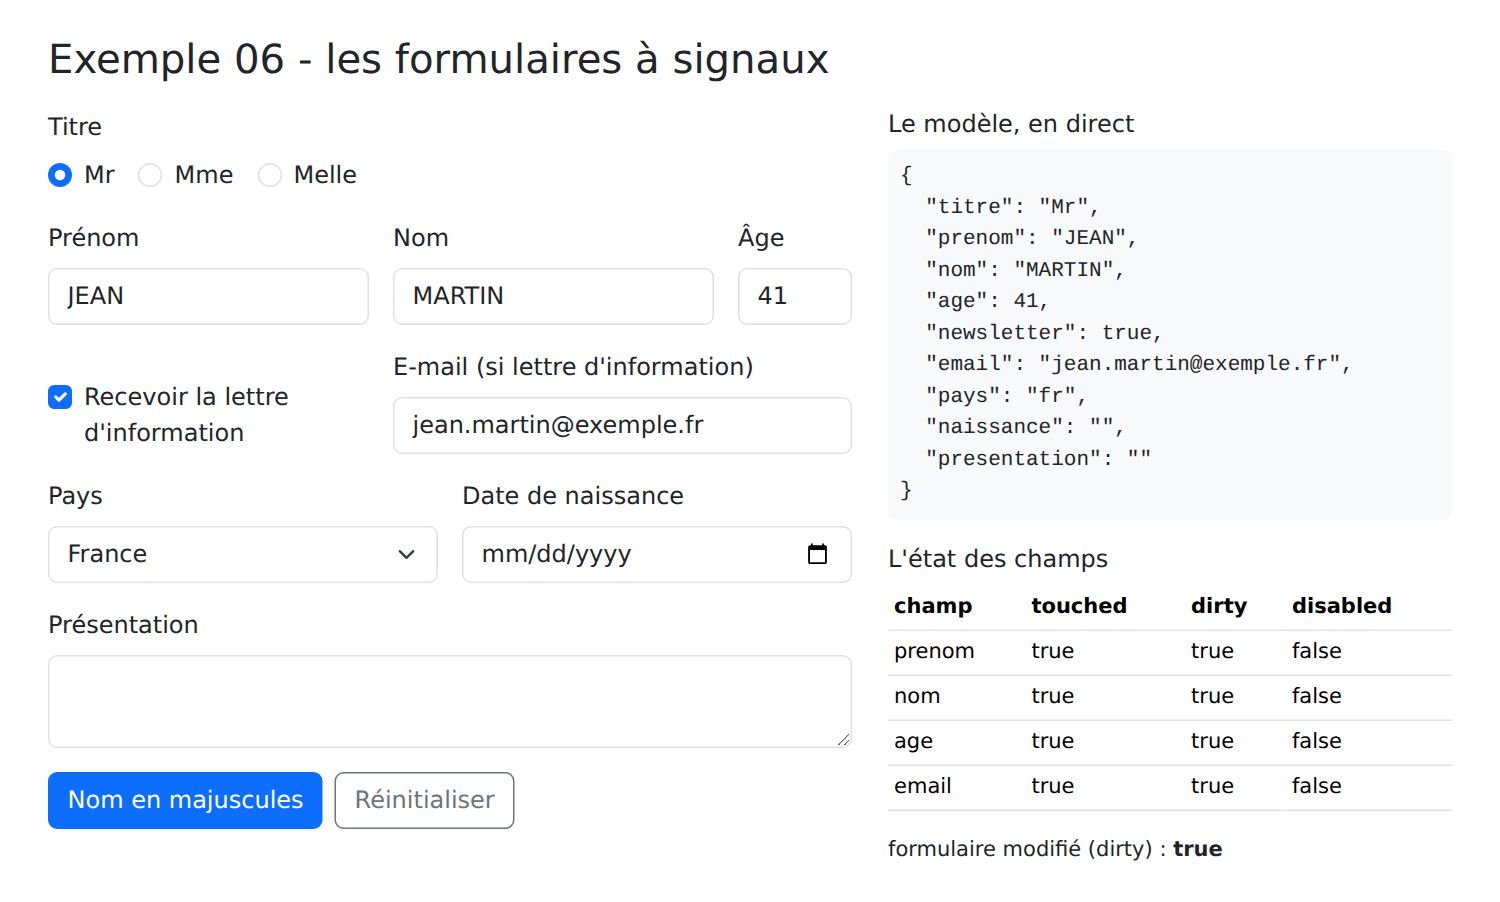The image size is (1500, 902).
Task: Click the "nom" row label in table
Action: pyautogui.click(x=917, y=696)
